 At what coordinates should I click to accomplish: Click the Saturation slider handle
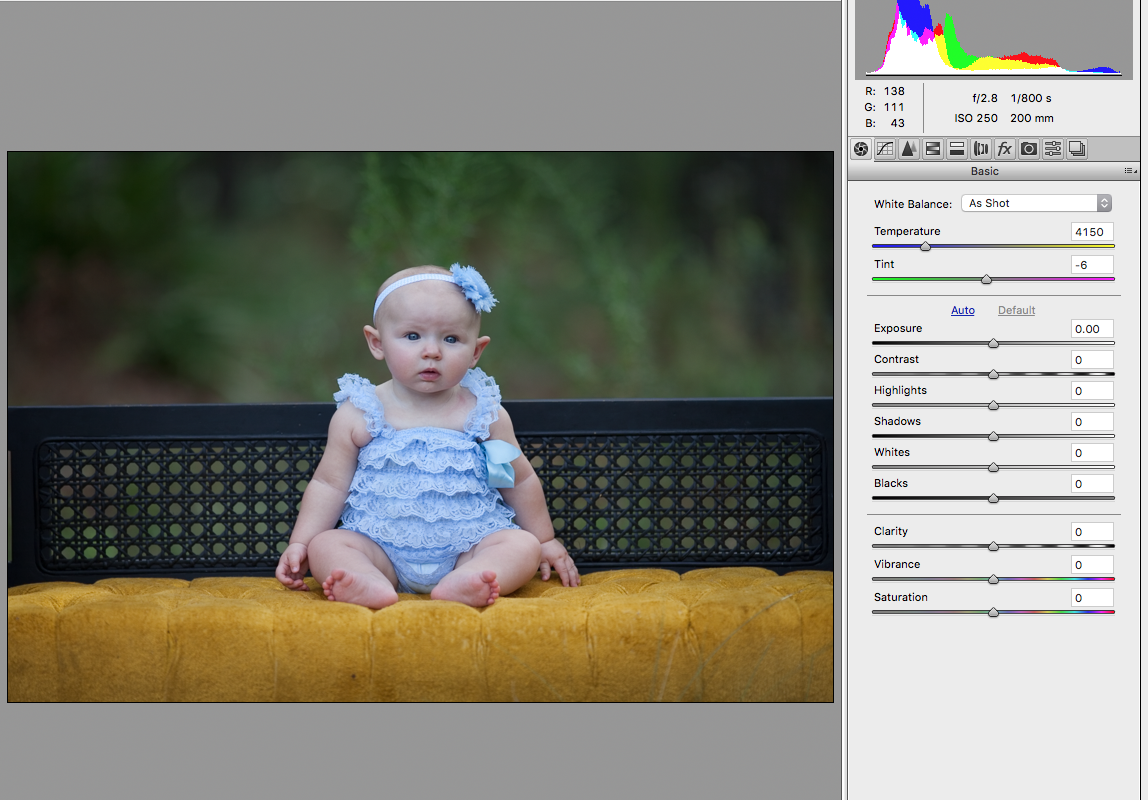coord(994,613)
